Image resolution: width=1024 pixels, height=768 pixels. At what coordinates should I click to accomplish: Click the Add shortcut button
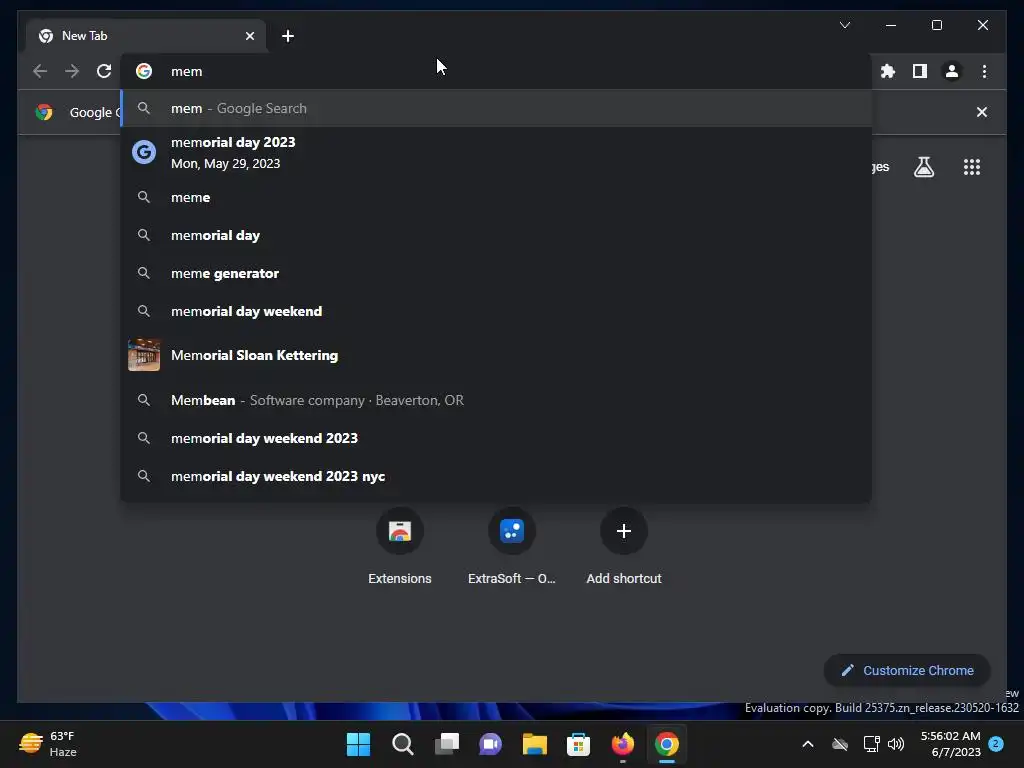(624, 547)
